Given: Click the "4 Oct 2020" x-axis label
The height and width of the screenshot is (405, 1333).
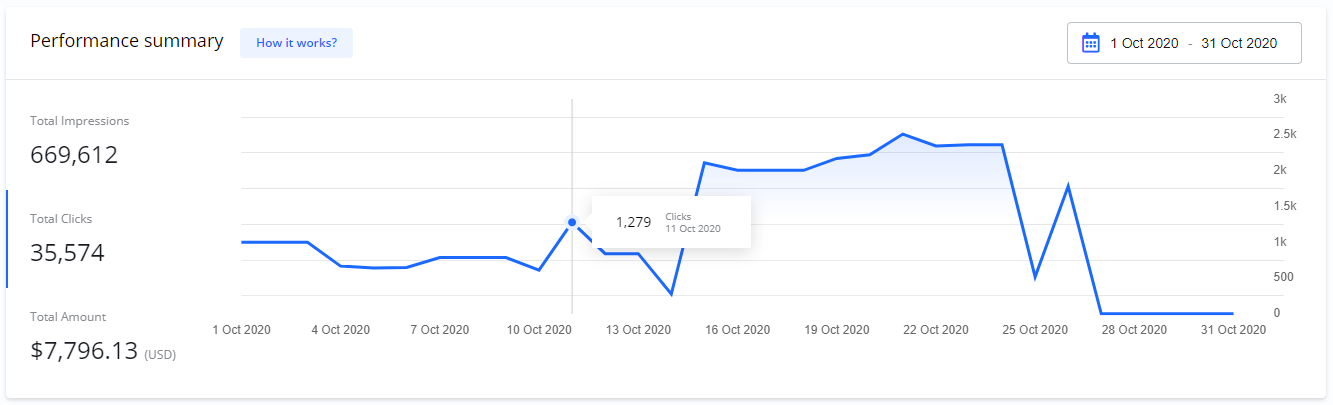Looking at the screenshot, I should tap(341, 330).
